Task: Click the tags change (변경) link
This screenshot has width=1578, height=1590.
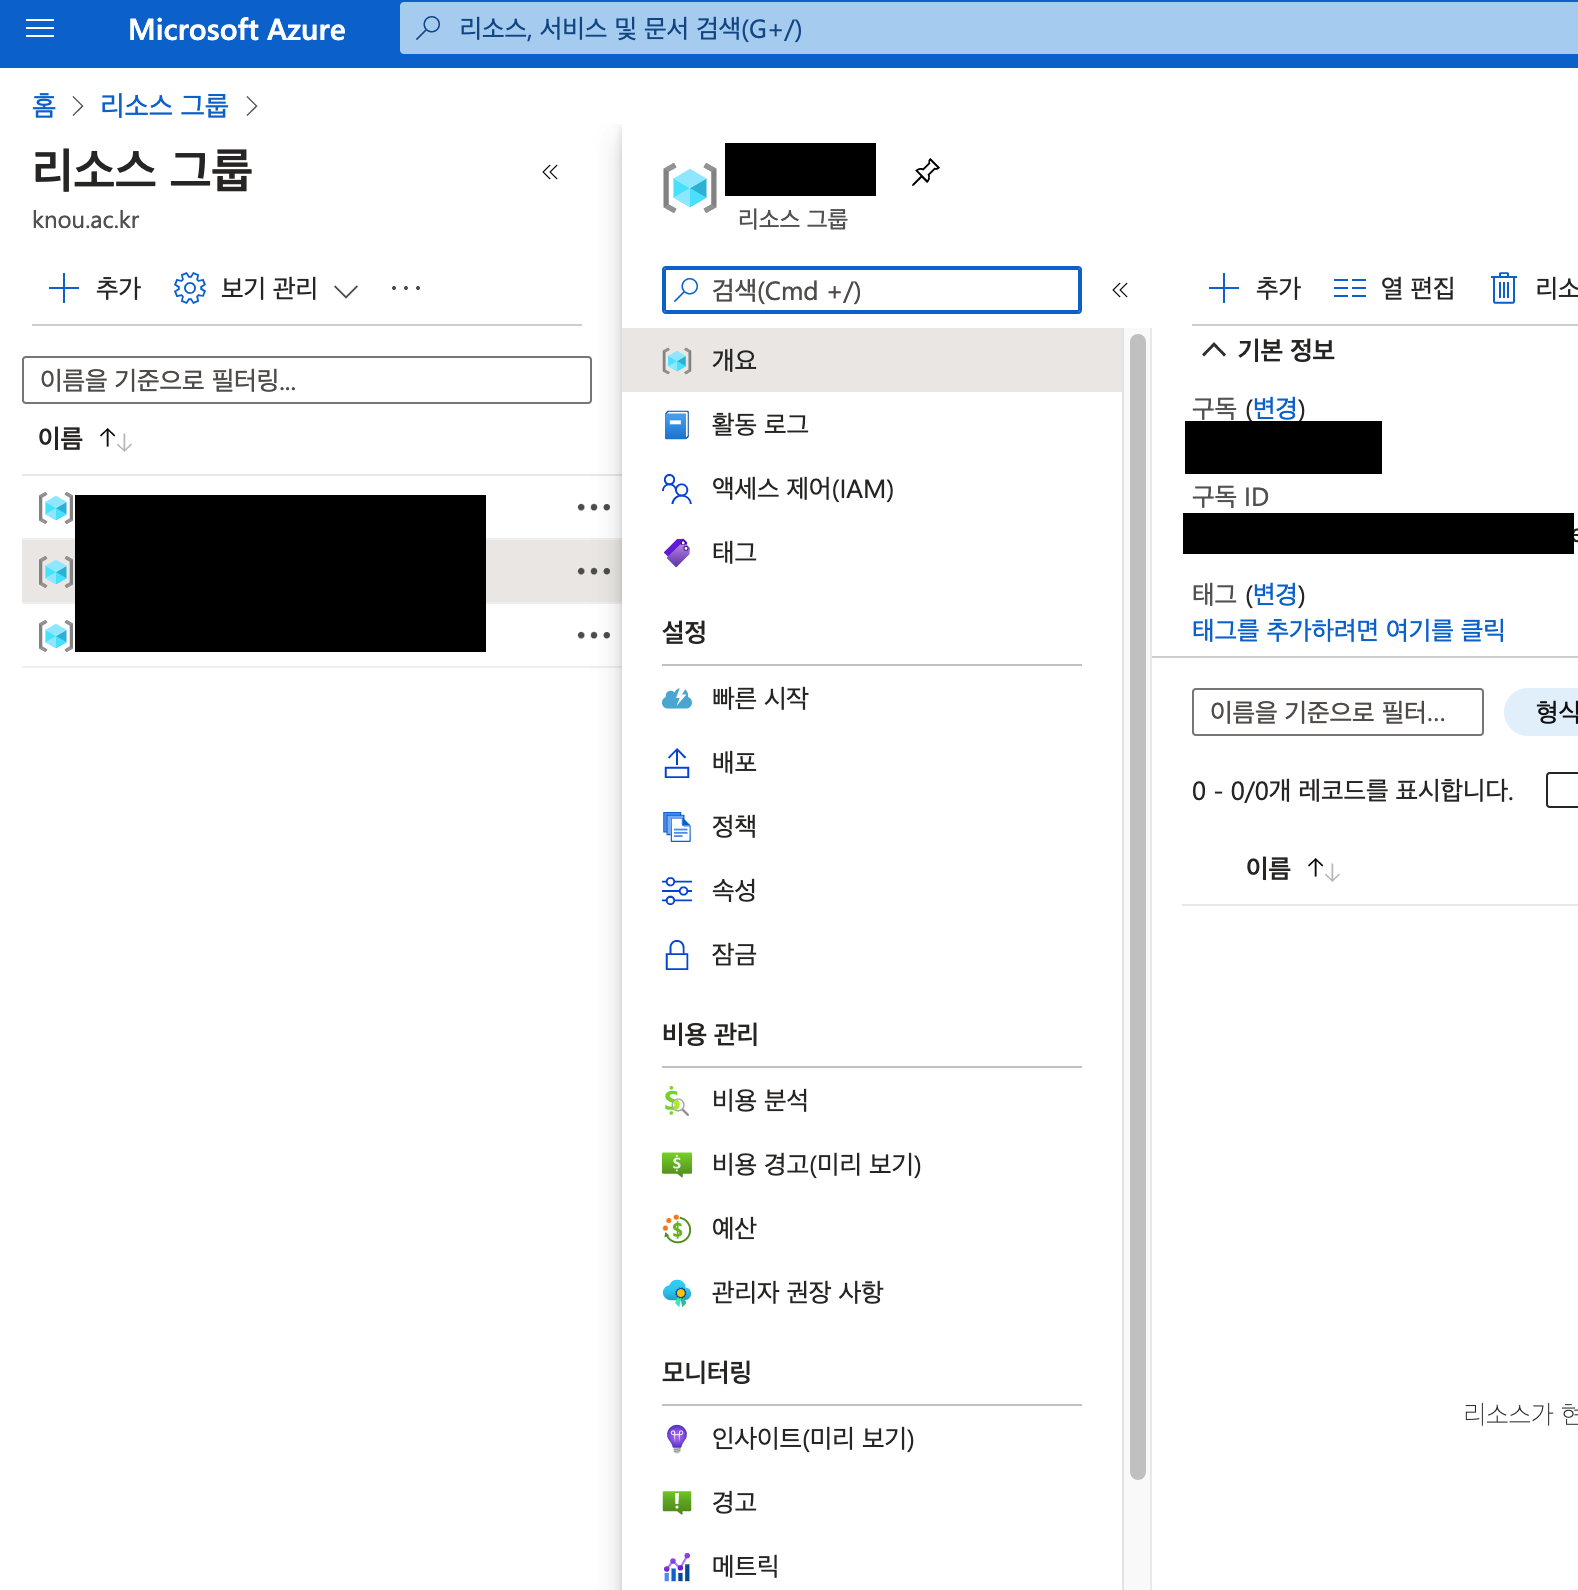Action: (1275, 594)
